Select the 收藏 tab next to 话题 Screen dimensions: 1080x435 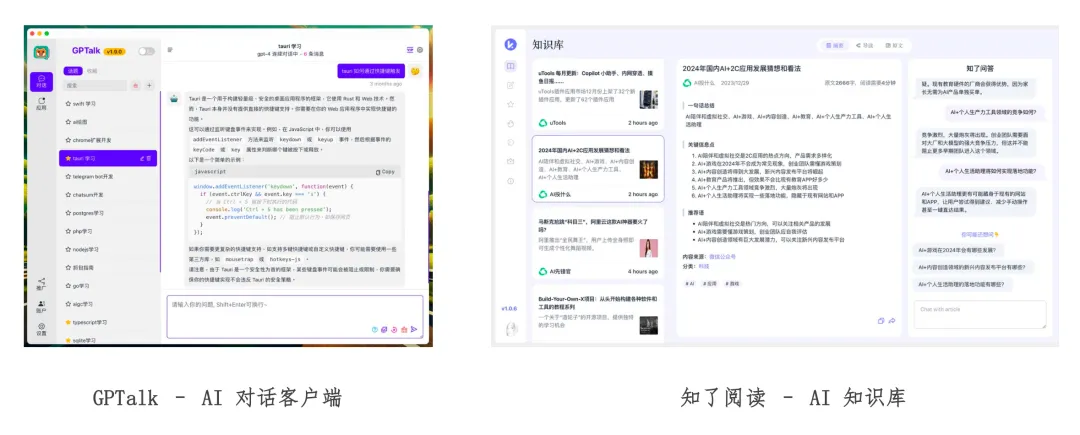[92, 71]
